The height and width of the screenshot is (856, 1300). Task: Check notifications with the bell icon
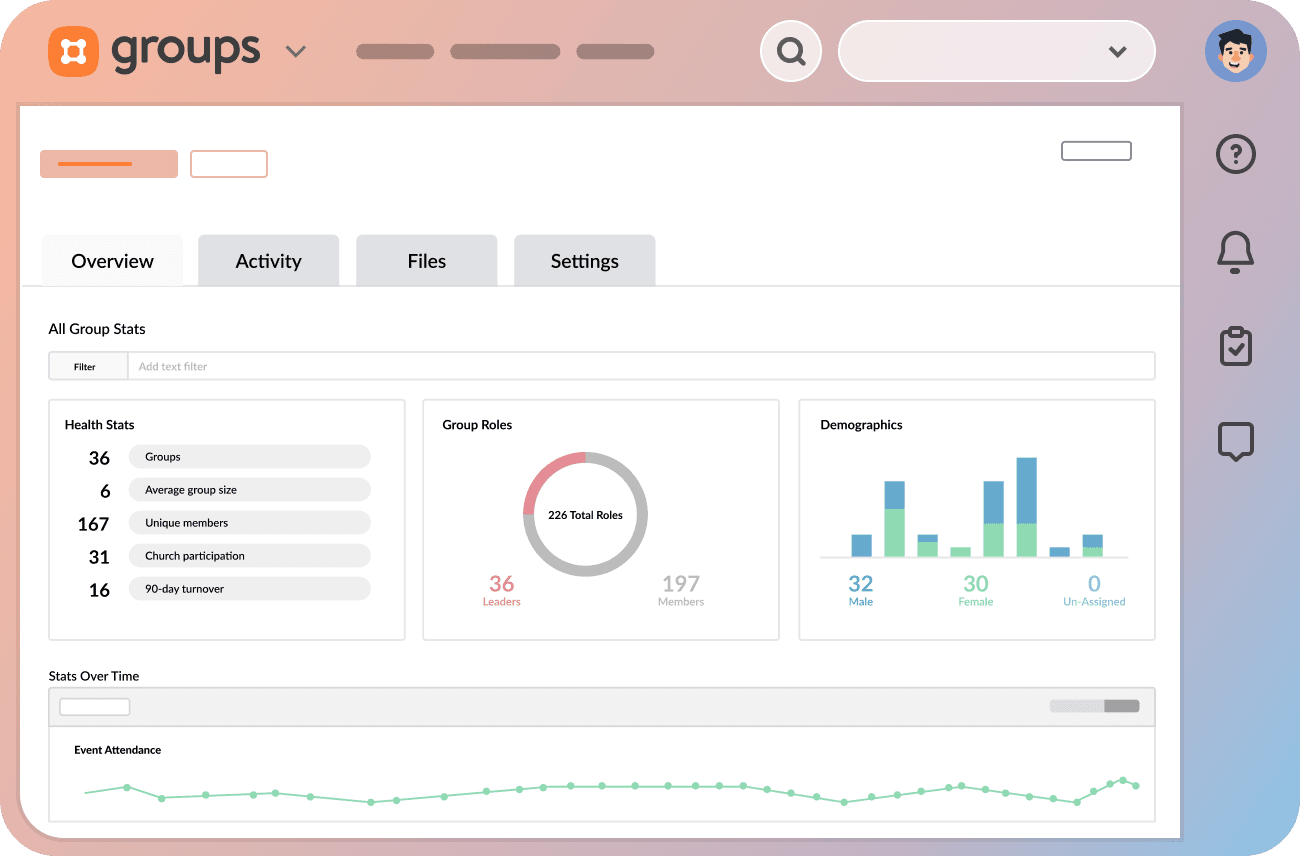point(1235,253)
